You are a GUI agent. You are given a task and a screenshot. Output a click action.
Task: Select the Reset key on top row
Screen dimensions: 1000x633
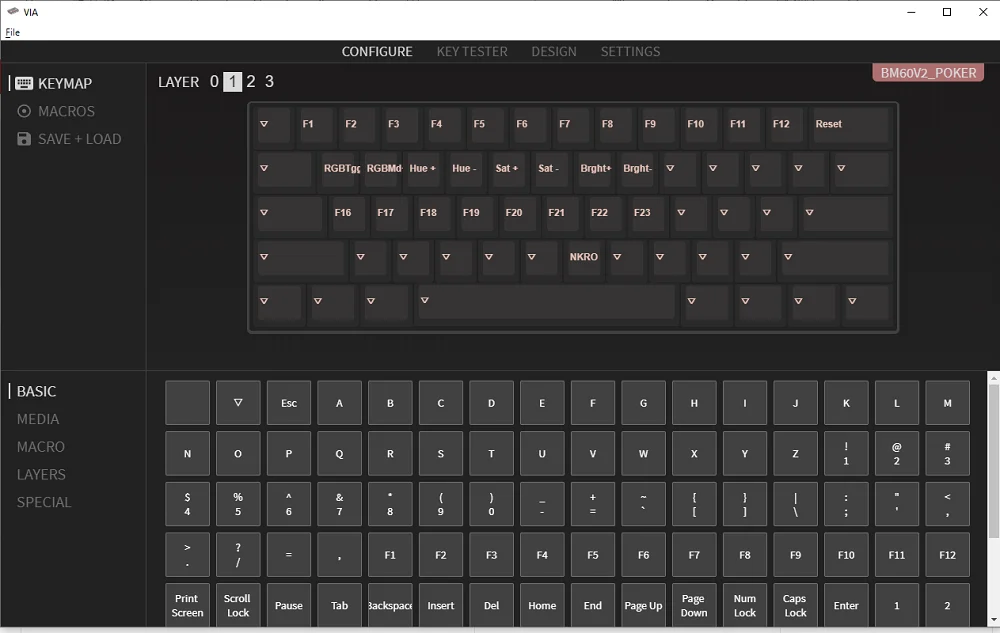[850, 125]
